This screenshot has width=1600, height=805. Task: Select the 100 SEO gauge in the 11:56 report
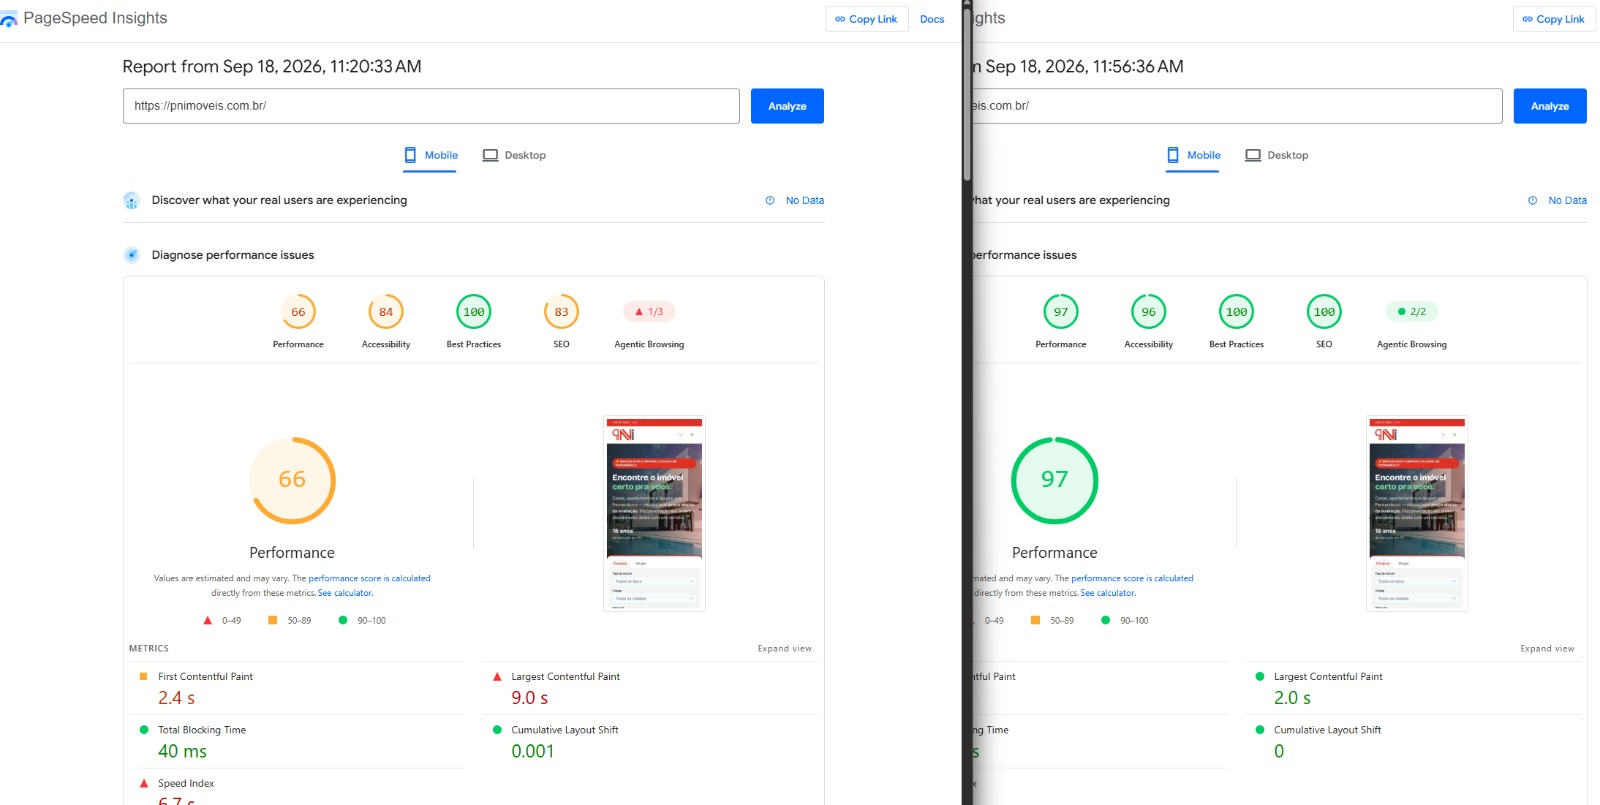[x=1324, y=312]
